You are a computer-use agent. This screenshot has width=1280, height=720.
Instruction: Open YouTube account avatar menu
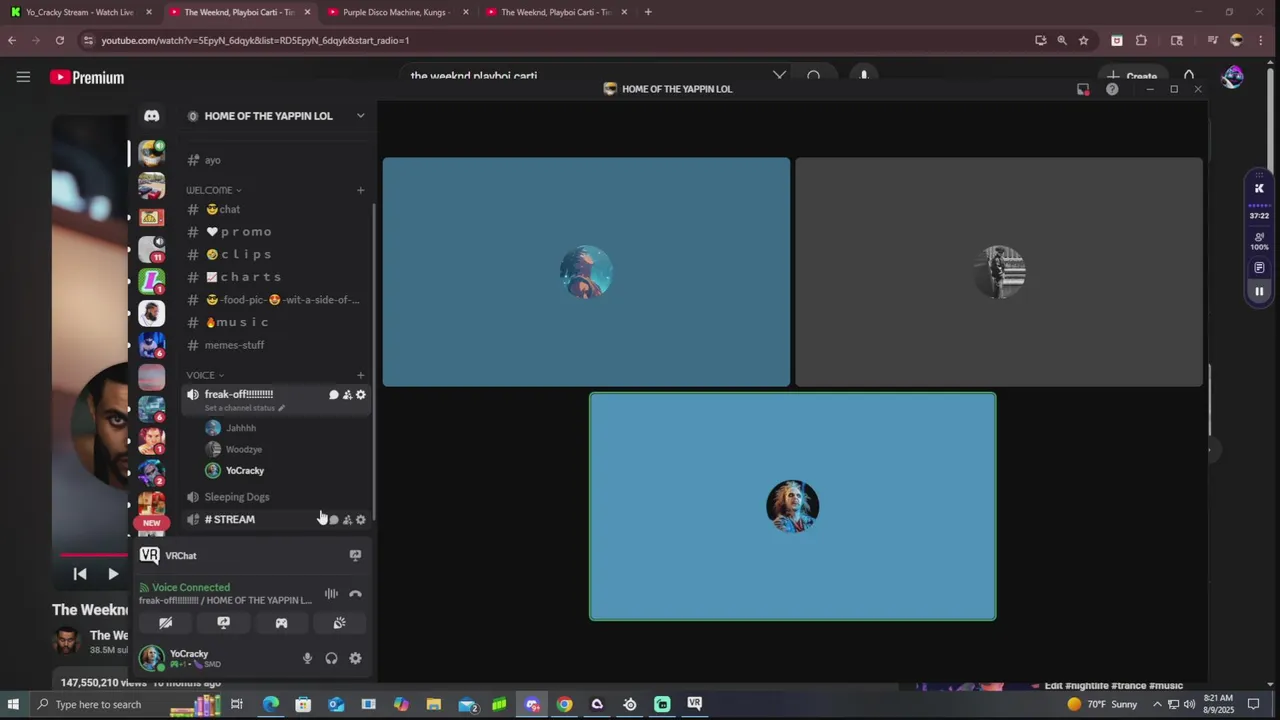pyautogui.click(x=1232, y=77)
